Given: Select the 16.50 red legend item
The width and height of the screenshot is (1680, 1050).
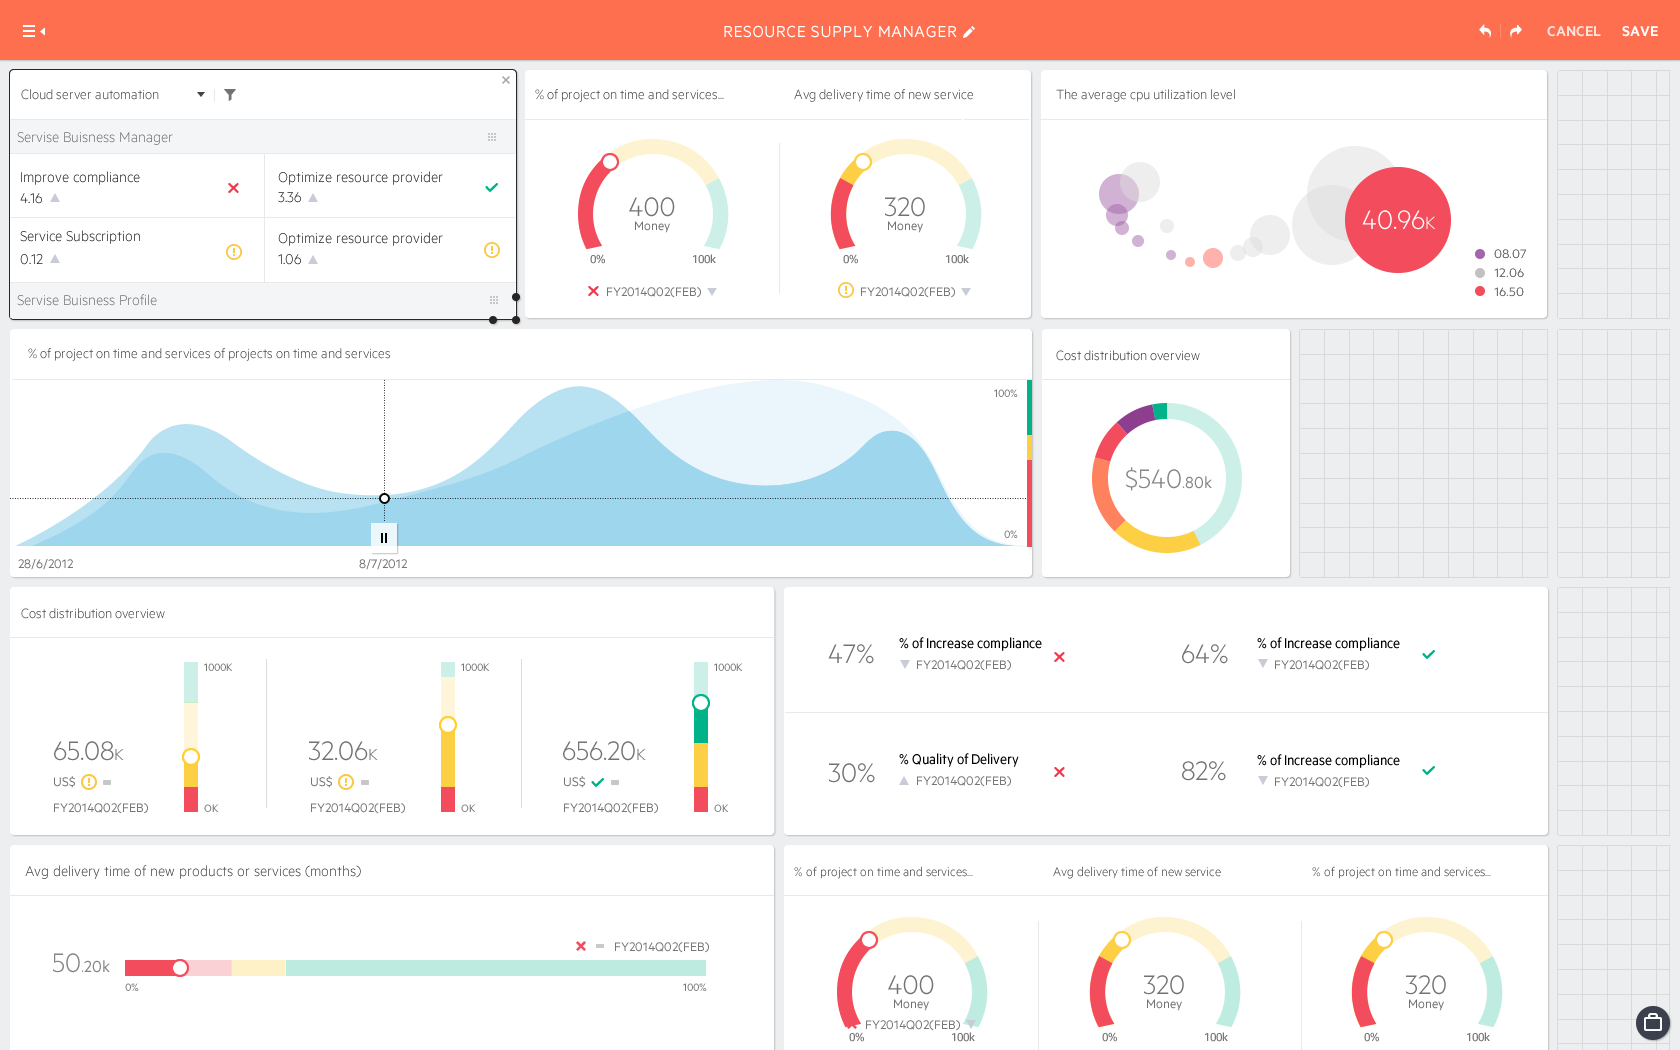Looking at the screenshot, I should pyautogui.click(x=1500, y=292).
